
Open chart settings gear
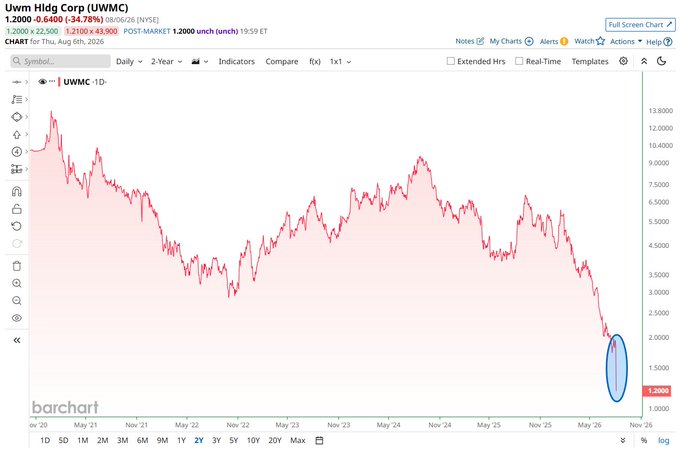pos(623,61)
